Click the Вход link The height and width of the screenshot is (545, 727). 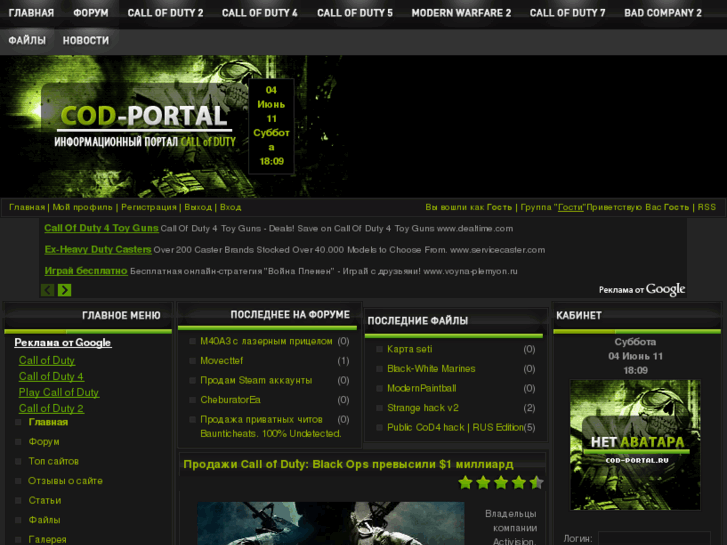point(230,207)
